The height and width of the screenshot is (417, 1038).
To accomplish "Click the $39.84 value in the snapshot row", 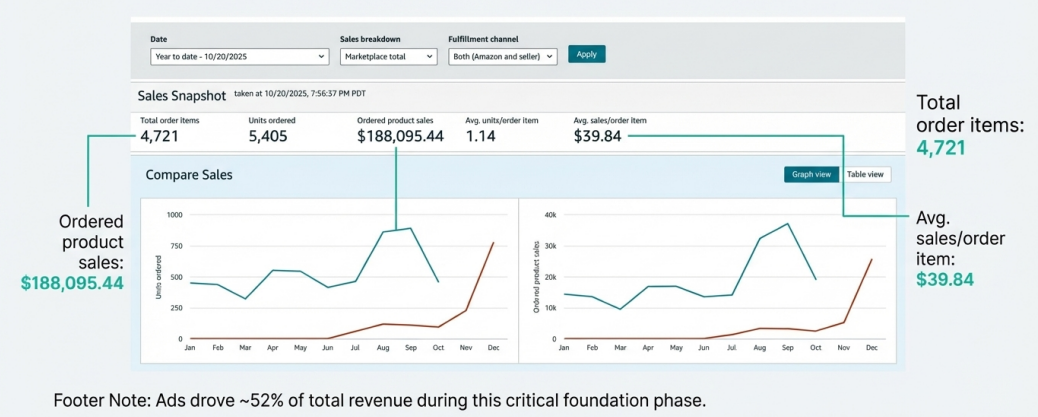I will [x=597, y=136].
